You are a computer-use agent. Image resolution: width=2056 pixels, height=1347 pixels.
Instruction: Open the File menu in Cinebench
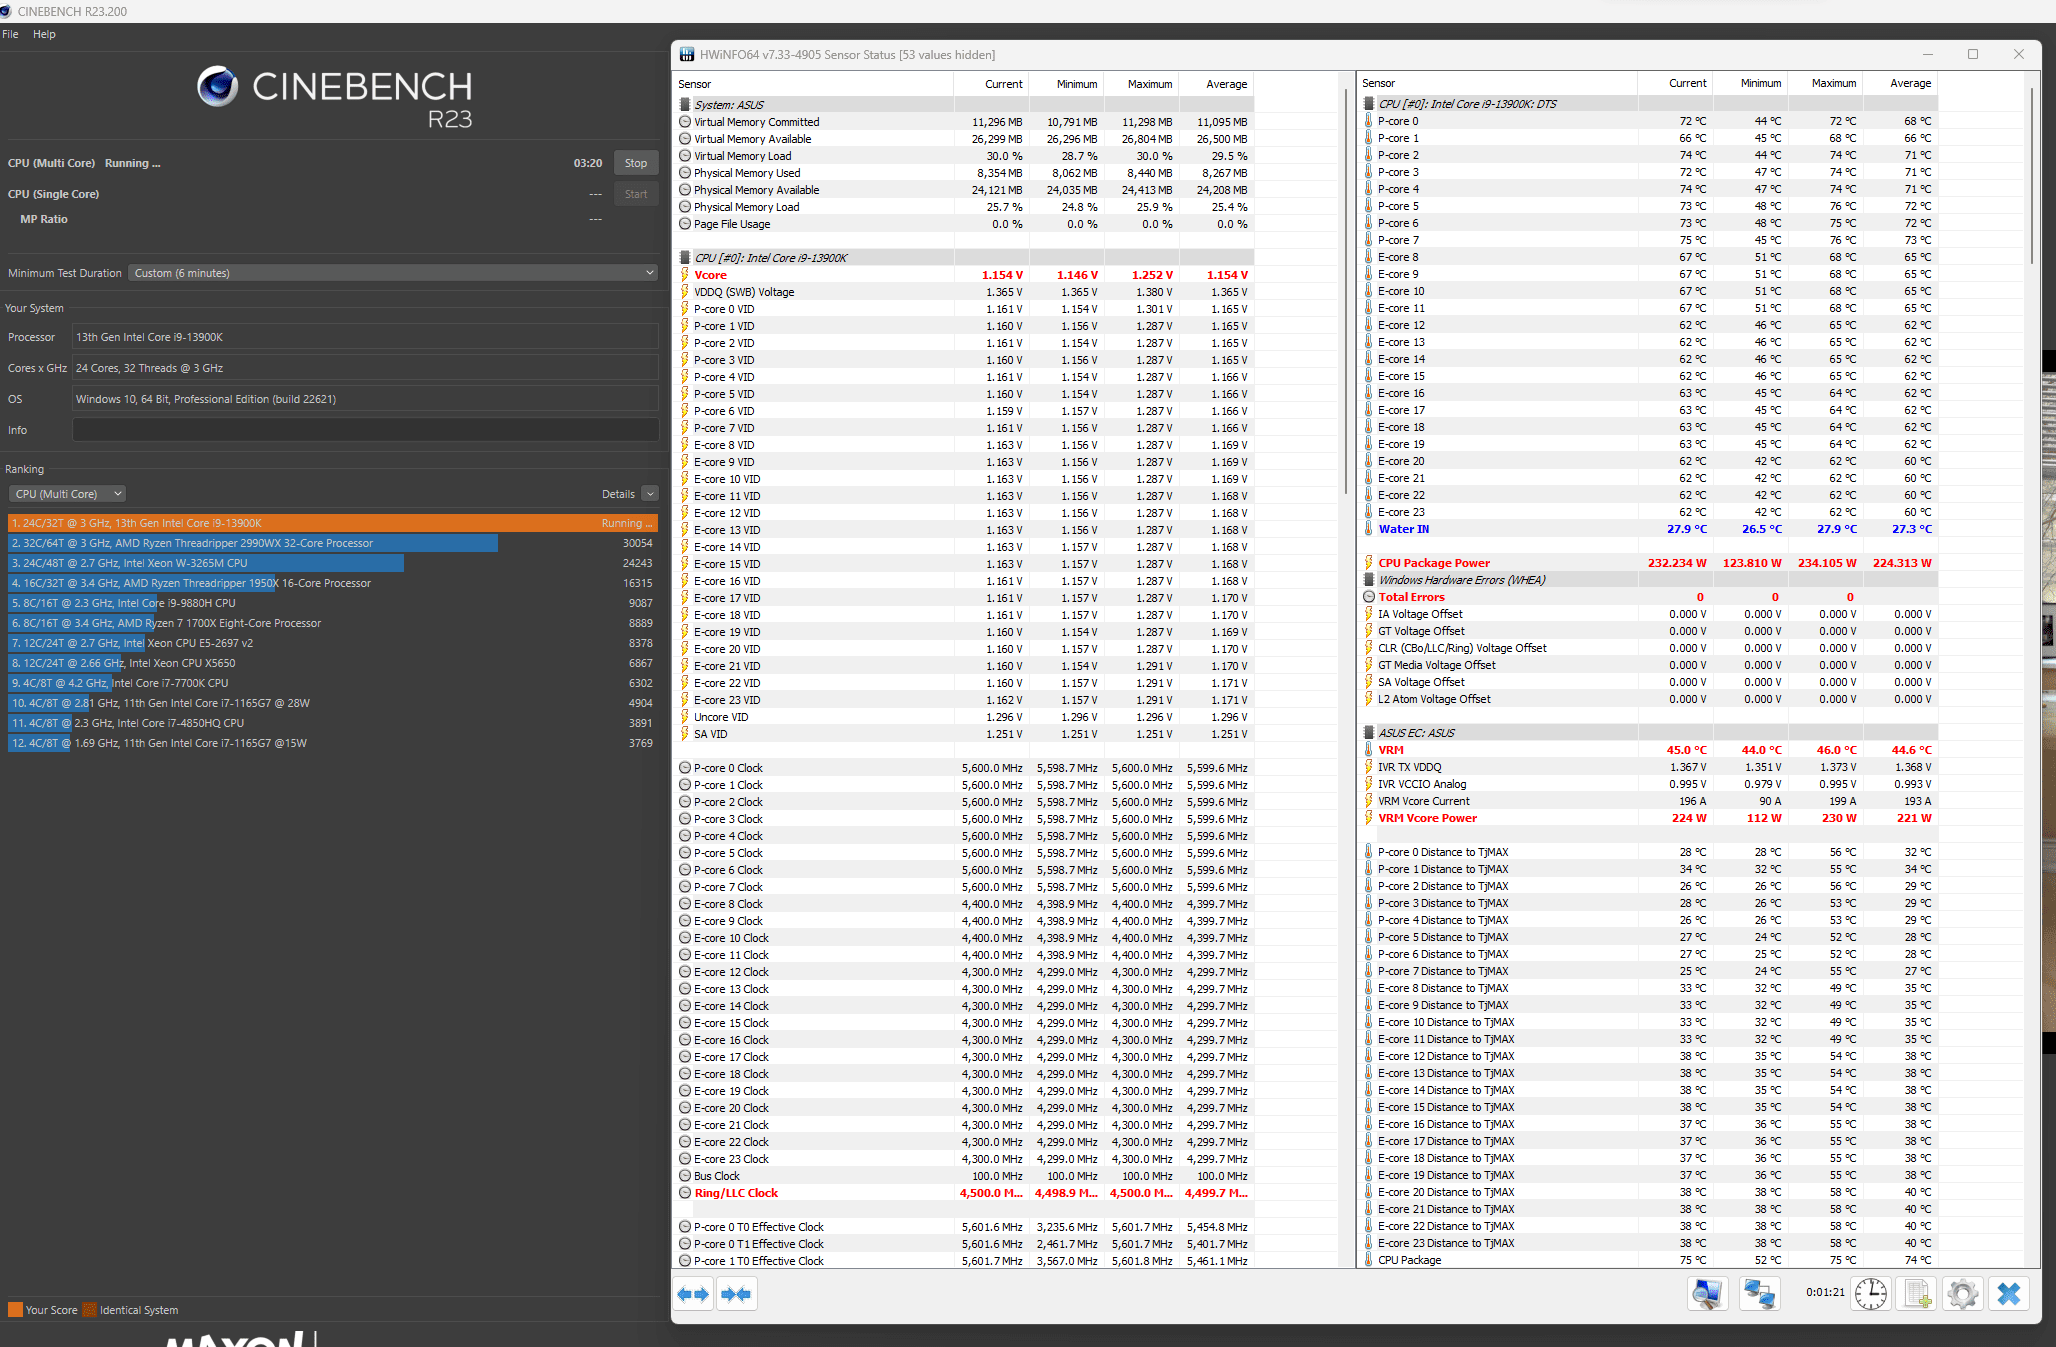pyautogui.click(x=11, y=34)
